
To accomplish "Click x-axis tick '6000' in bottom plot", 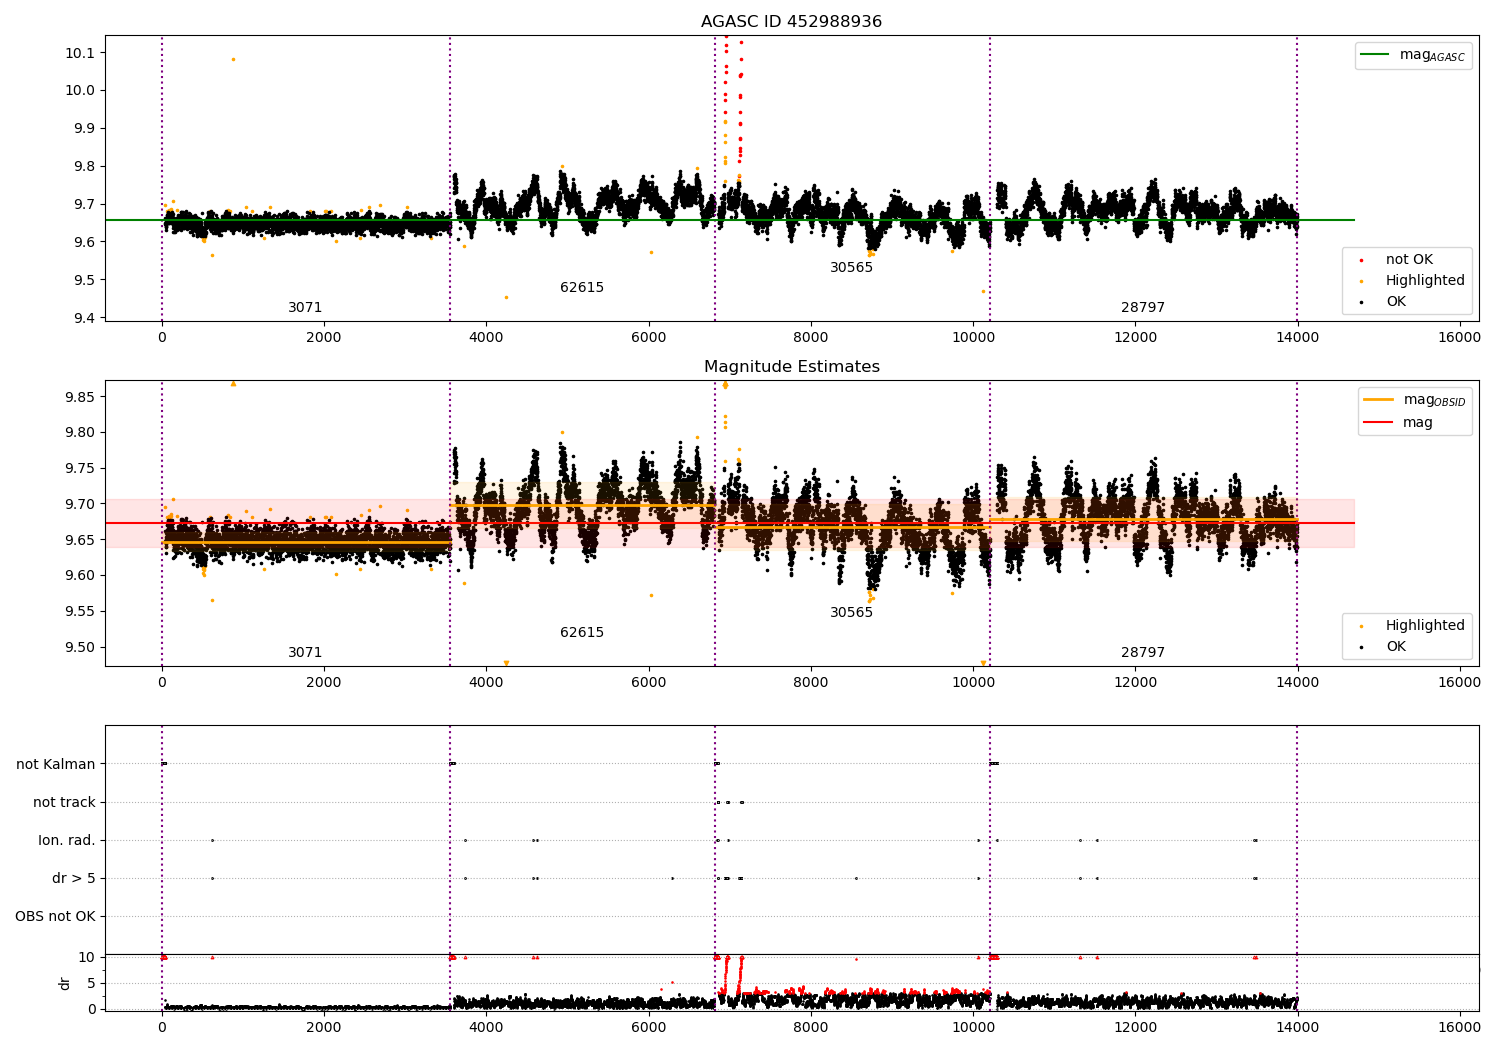I will tap(648, 1027).
